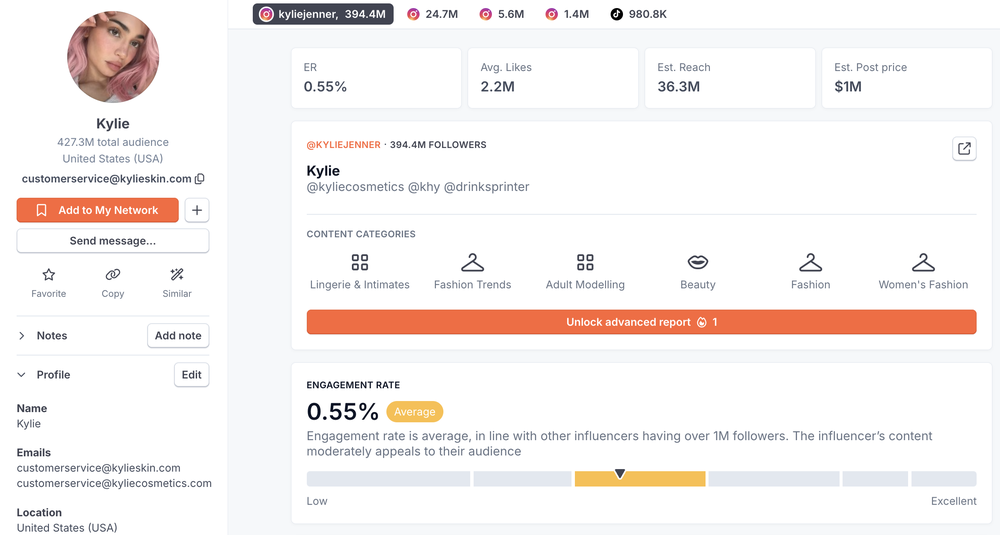Find Similar influencers with wand icon
This screenshot has height=535, width=1000.
click(177, 275)
